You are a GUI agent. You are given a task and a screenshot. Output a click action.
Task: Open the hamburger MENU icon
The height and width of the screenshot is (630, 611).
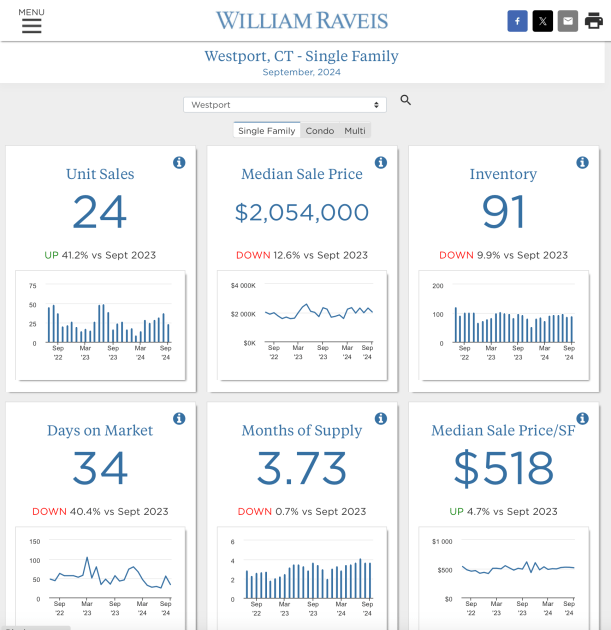tap(31, 25)
